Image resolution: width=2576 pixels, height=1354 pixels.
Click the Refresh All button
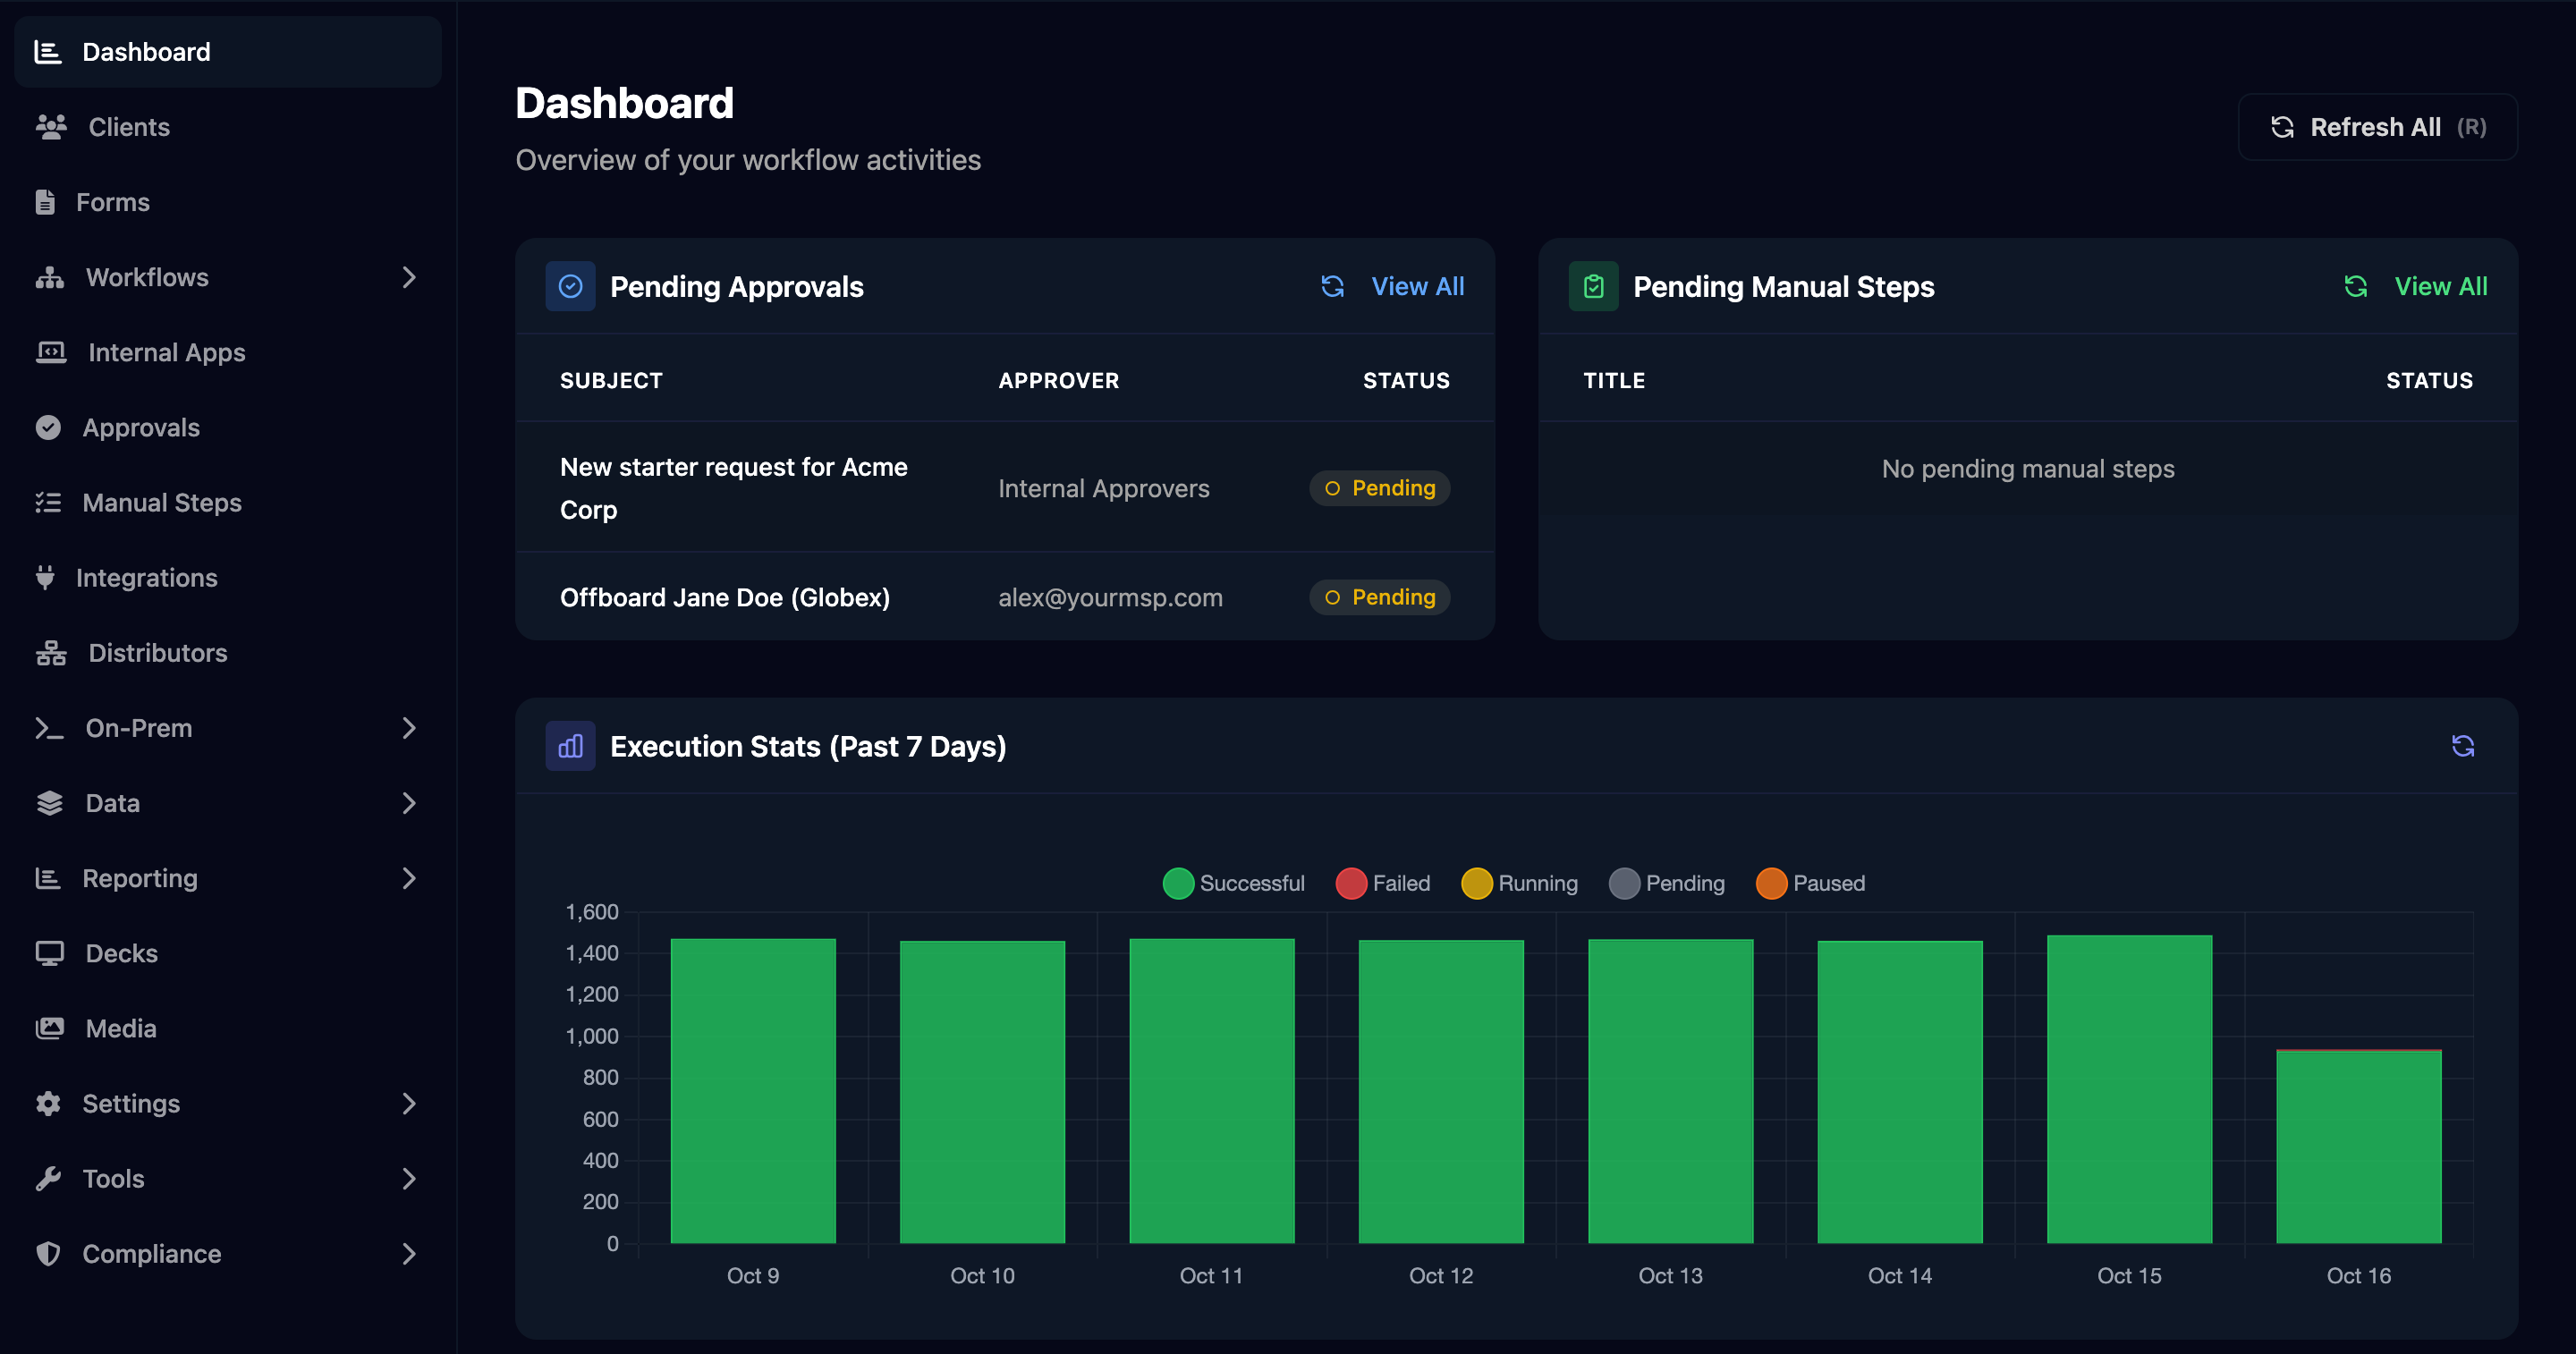(x=2377, y=127)
